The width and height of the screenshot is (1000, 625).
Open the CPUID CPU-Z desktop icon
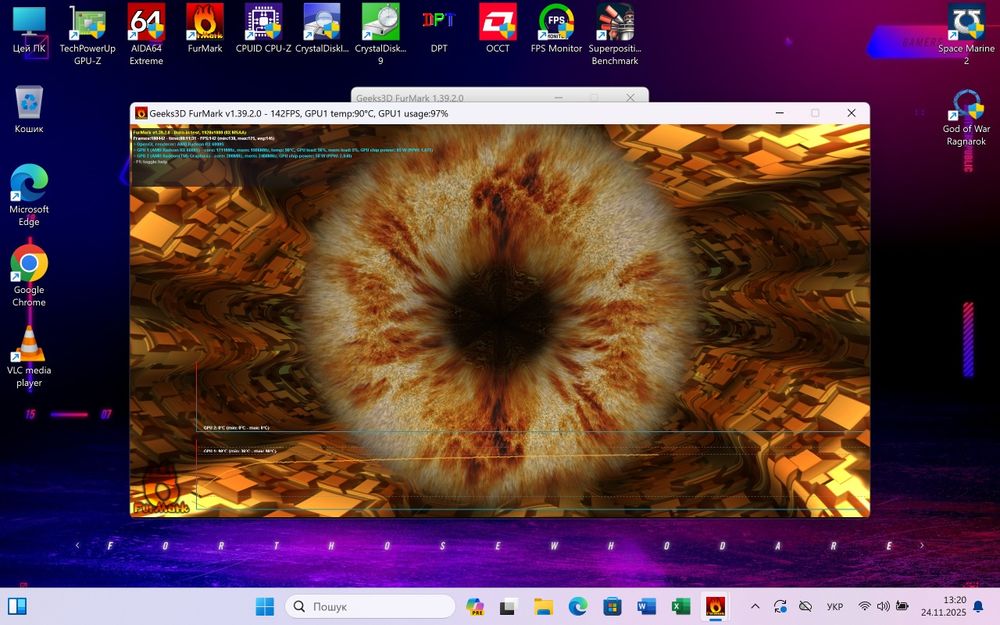(x=263, y=22)
